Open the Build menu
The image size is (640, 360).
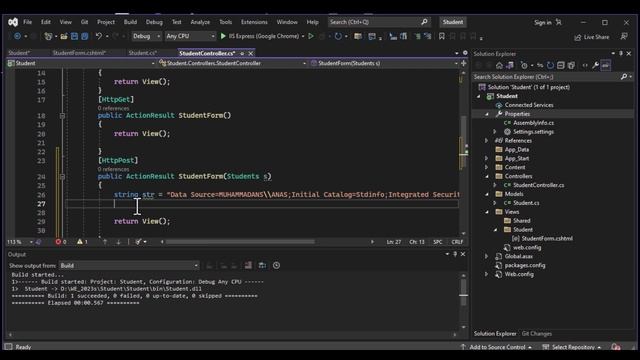pos(130,22)
